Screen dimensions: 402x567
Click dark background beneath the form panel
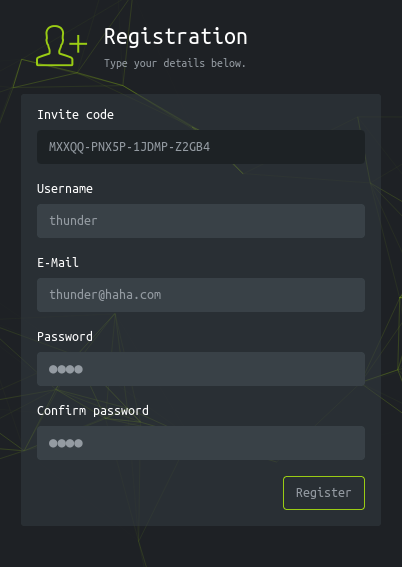(x=201, y=546)
